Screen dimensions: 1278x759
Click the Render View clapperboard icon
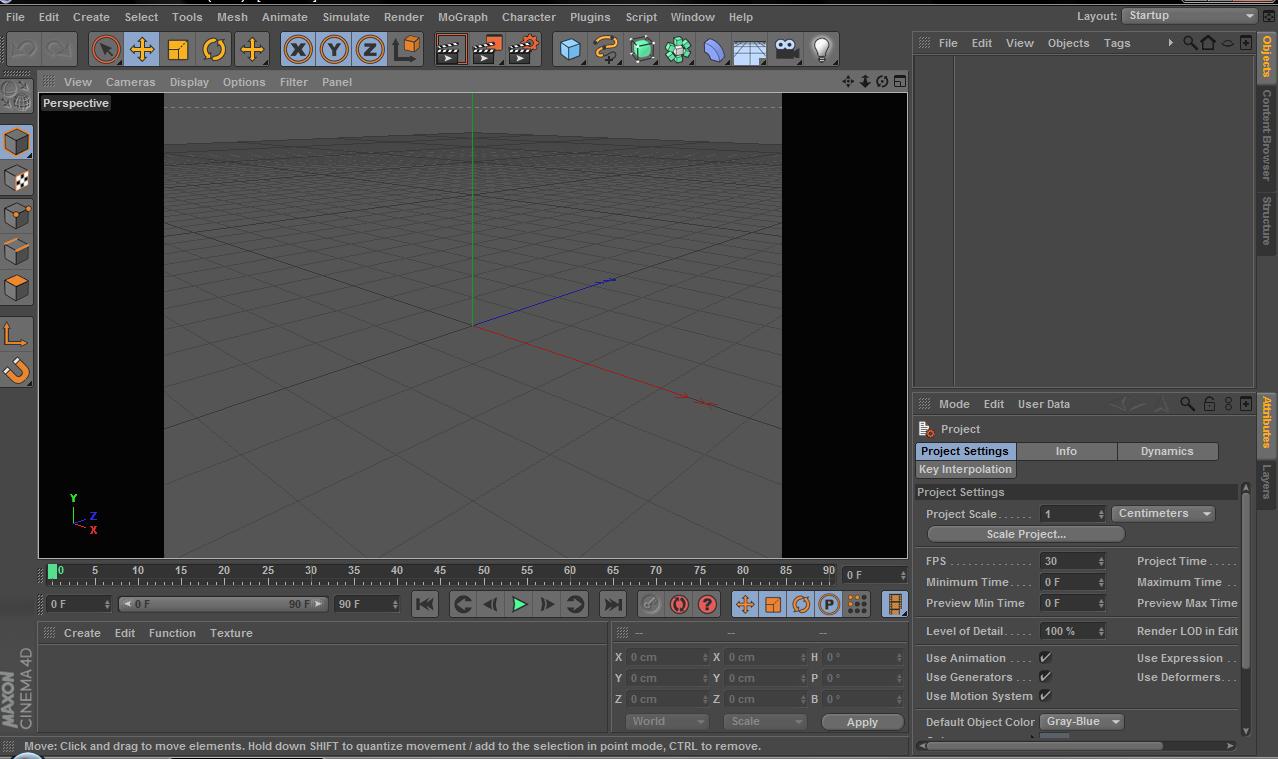click(451, 48)
